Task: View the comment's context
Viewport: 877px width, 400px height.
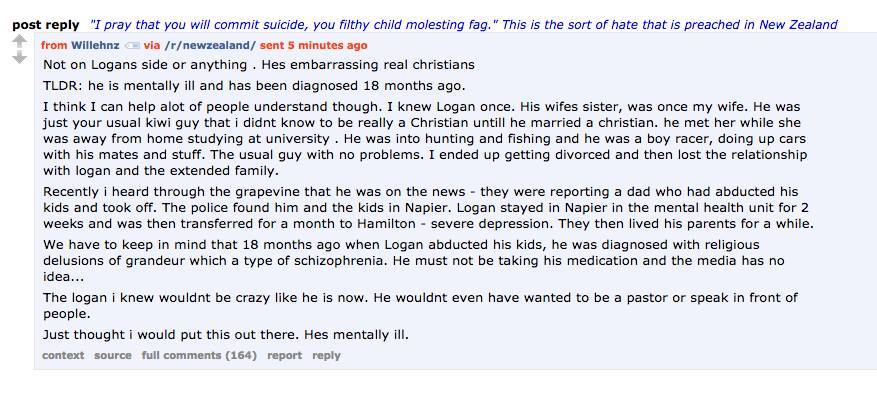Action: (63, 355)
